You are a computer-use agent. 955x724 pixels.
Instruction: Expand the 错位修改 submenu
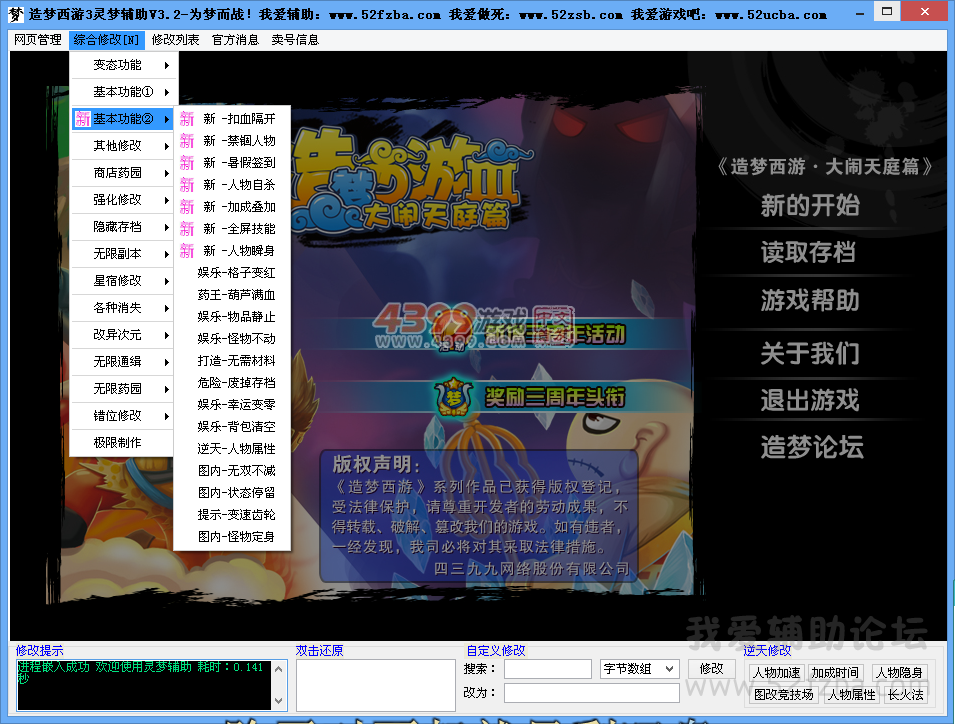tap(124, 416)
